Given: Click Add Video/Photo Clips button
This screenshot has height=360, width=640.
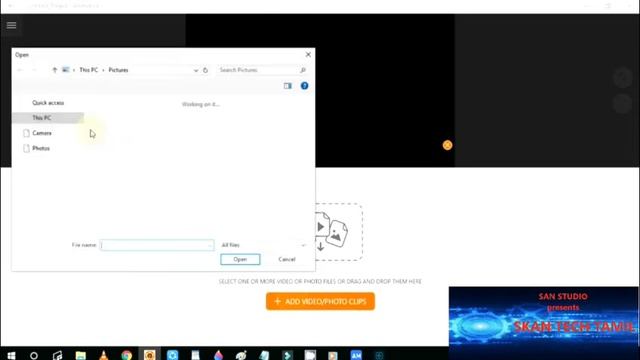Looking at the screenshot, I should [x=320, y=301].
